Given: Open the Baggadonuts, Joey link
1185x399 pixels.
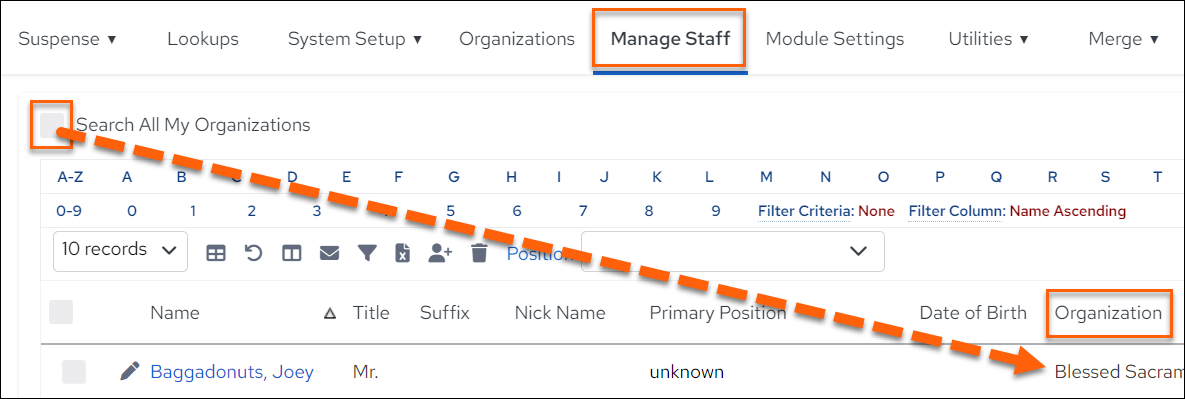Looking at the screenshot, I should [x=232, y=372].
